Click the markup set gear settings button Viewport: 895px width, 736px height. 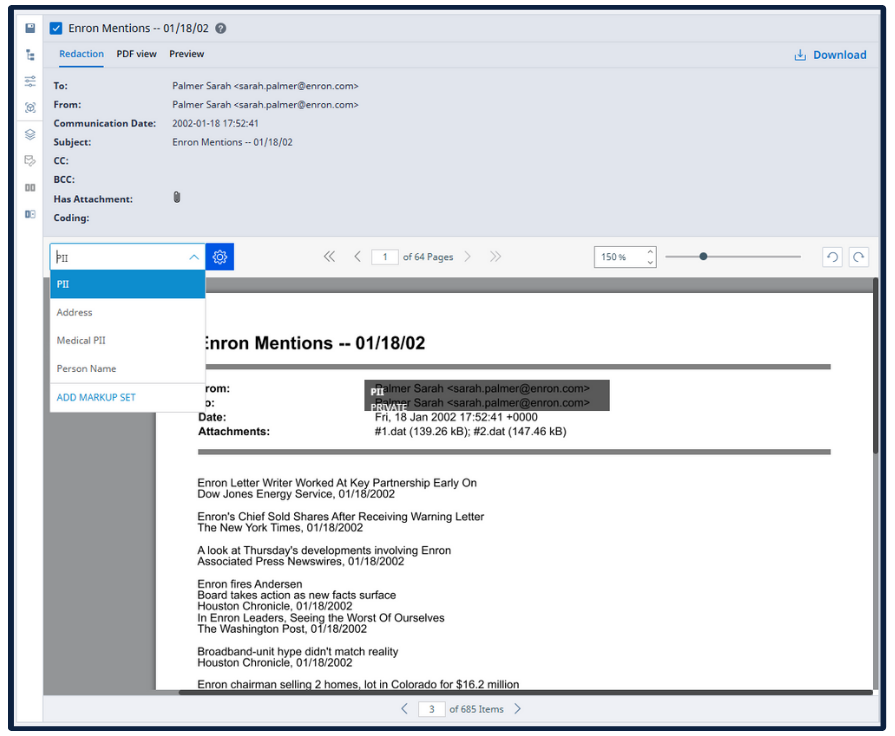coord(220,257)
